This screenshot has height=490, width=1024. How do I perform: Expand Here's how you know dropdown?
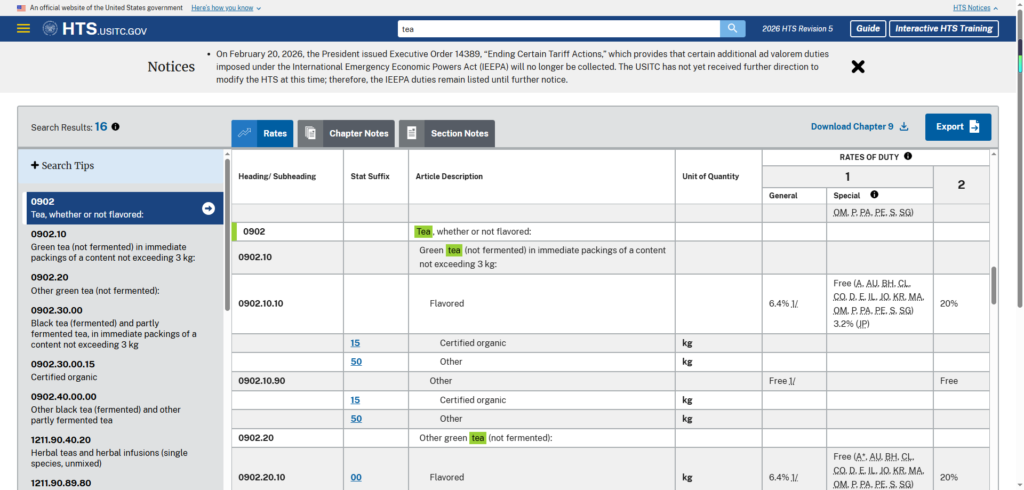click(x=226, y=8)
